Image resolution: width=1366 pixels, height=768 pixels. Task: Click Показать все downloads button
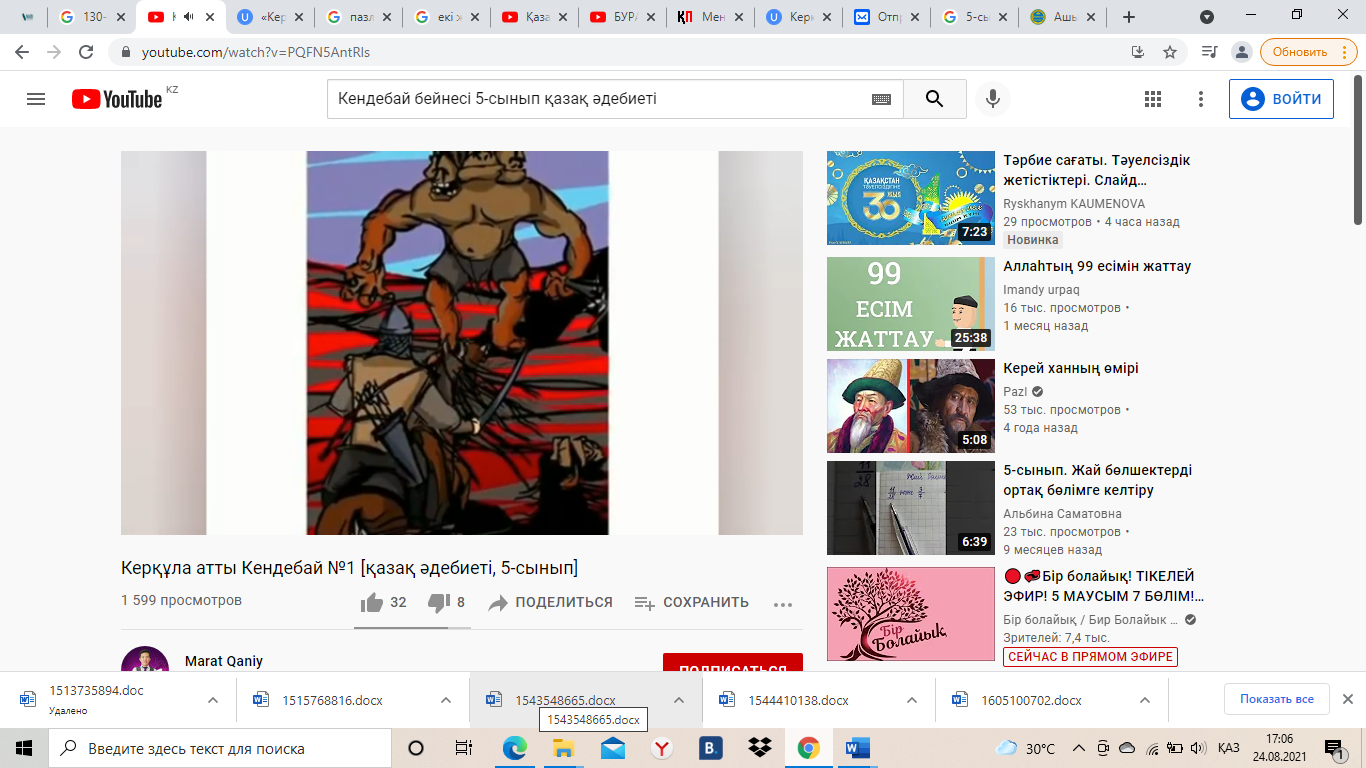(1277, 699)
